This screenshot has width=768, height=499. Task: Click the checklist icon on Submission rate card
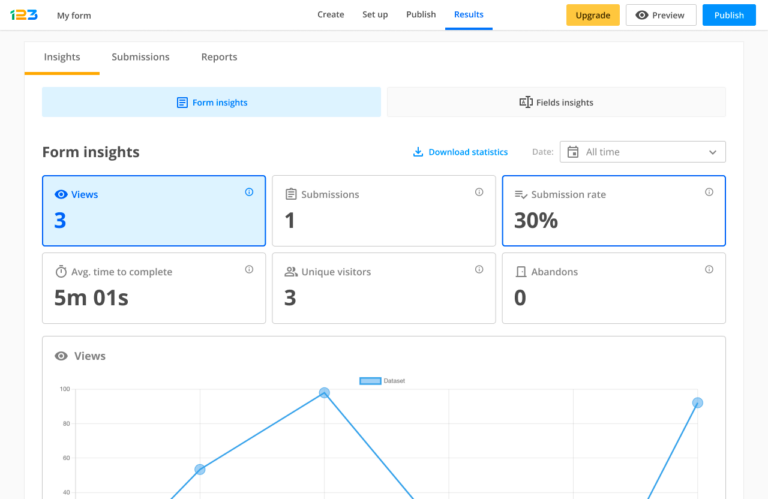click(x=521, y=194)
